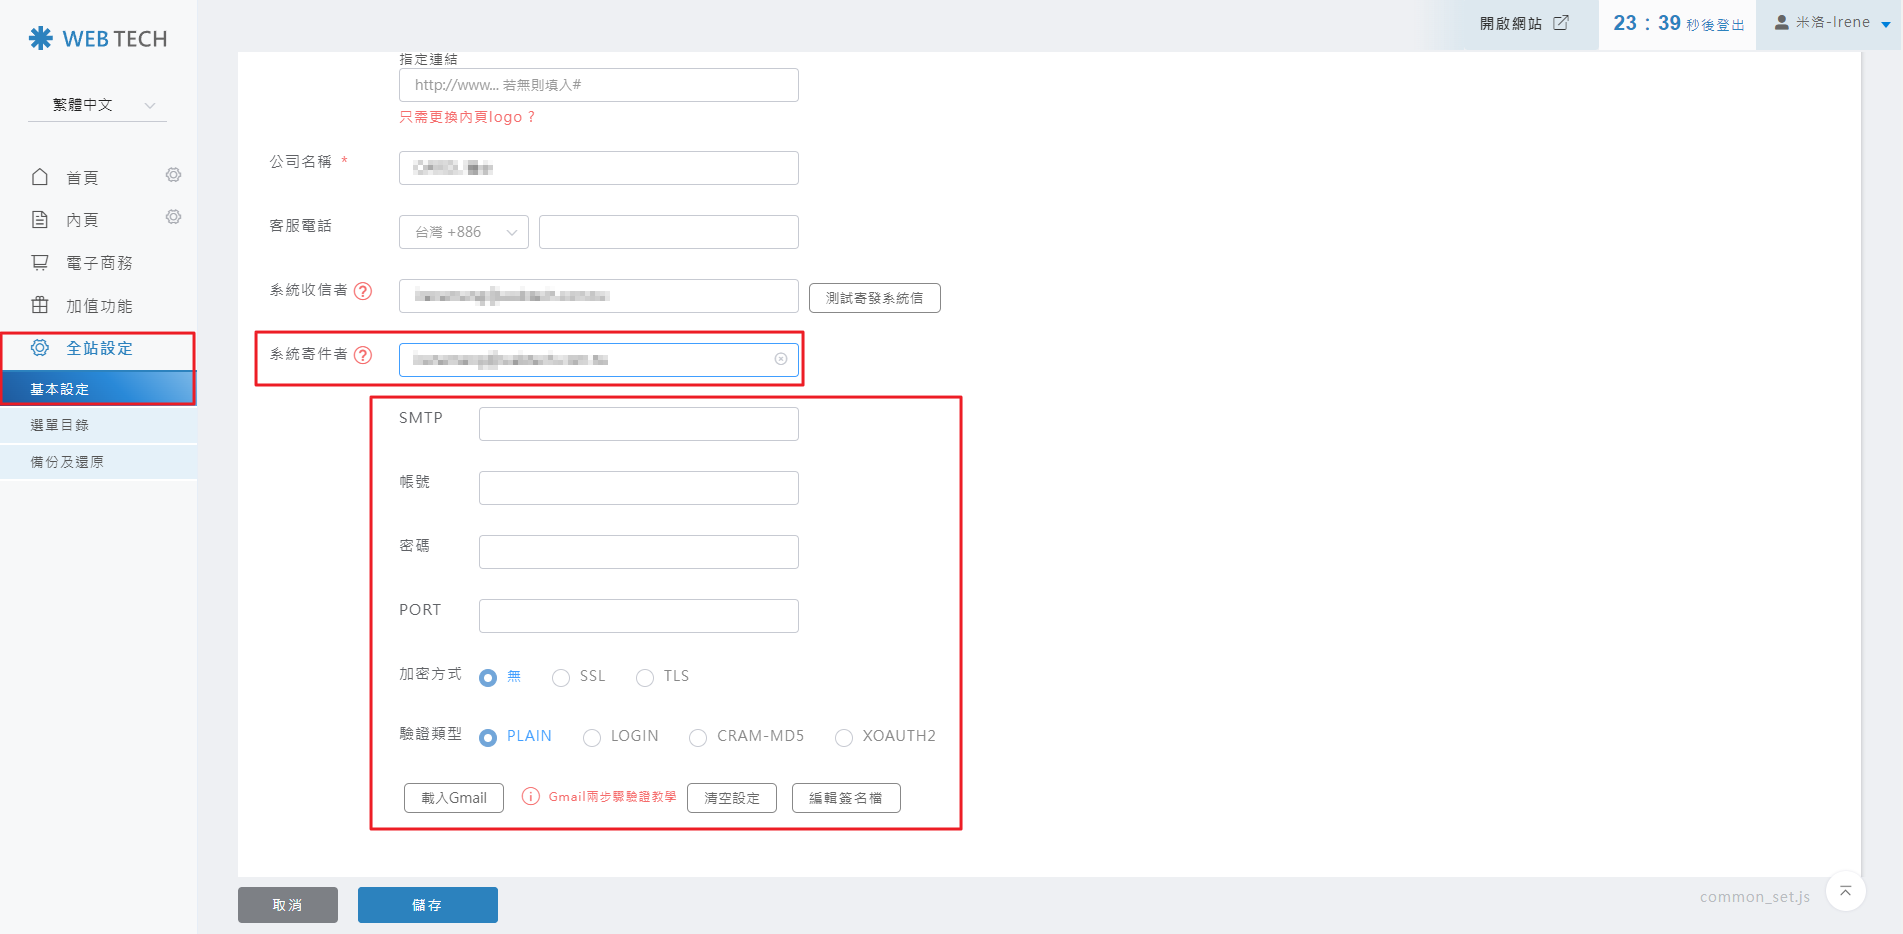
Task: Click the scroll-to-top arrow icon
Action: coord(1845,891)
